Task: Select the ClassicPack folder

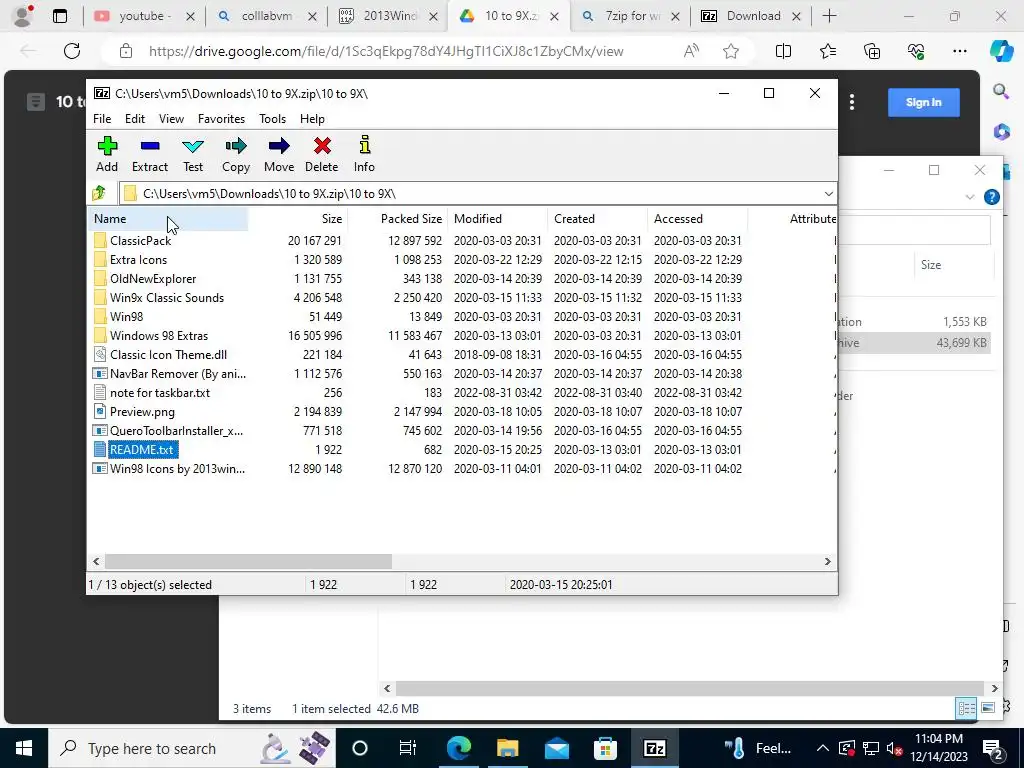Action: 140,240
